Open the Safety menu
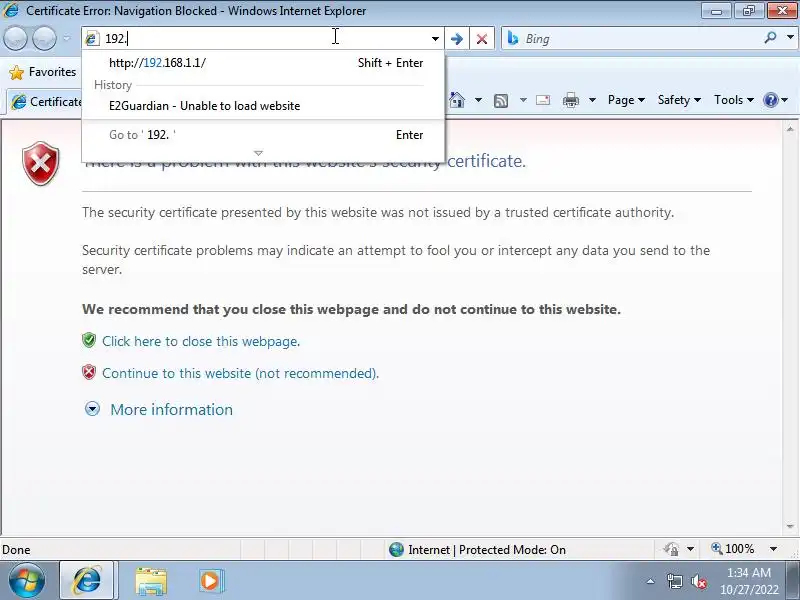The width and height of the screenshot is (800, 600). point(679,100)
